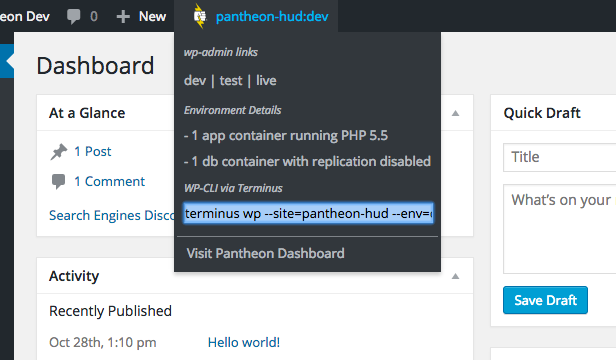Go to the dev wp-admin link

pyautogui.click(x=195, y=81)
